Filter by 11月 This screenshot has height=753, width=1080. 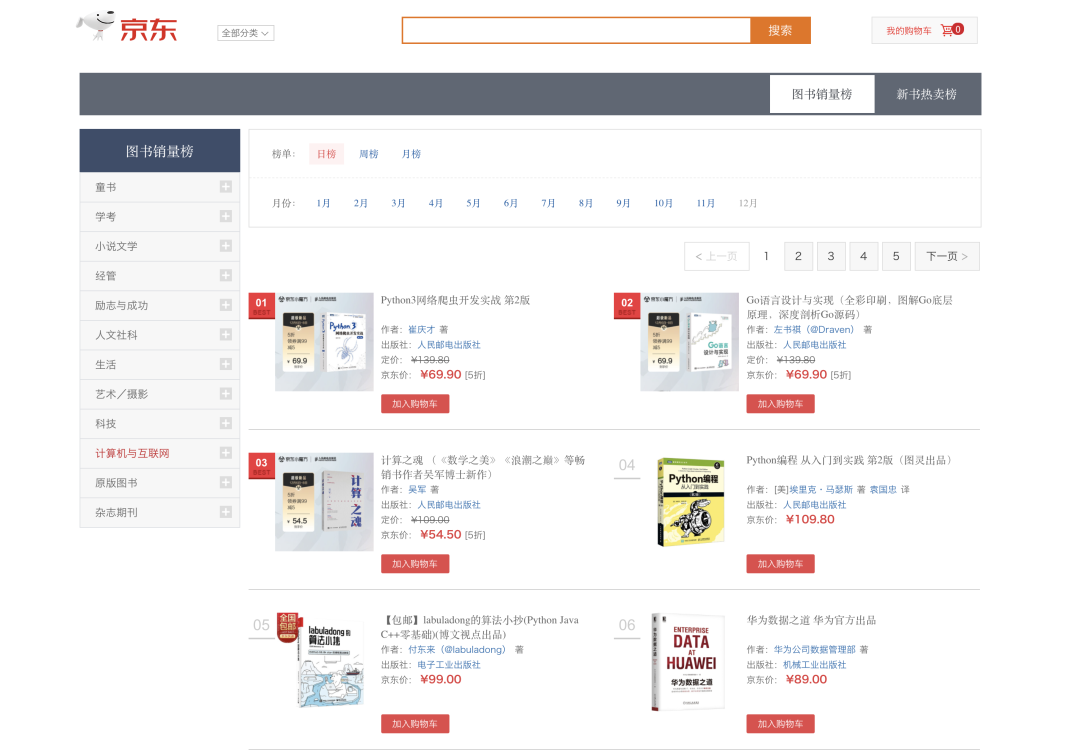coord(706,203)
